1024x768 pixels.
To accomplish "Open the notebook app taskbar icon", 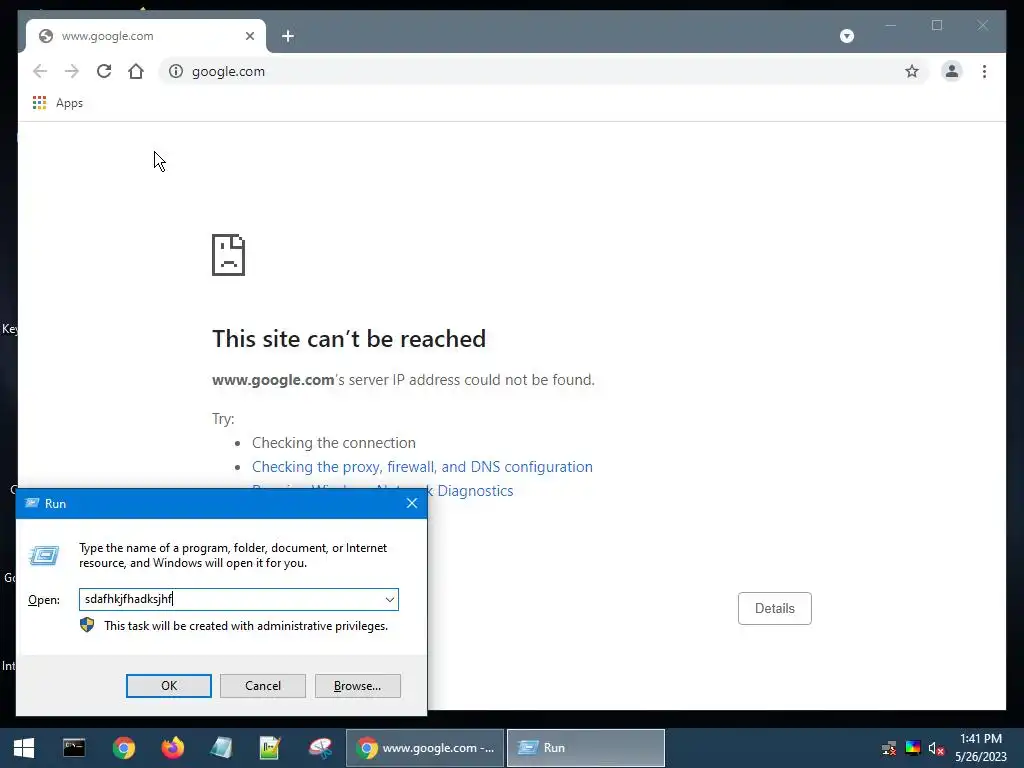I will 221,748.
